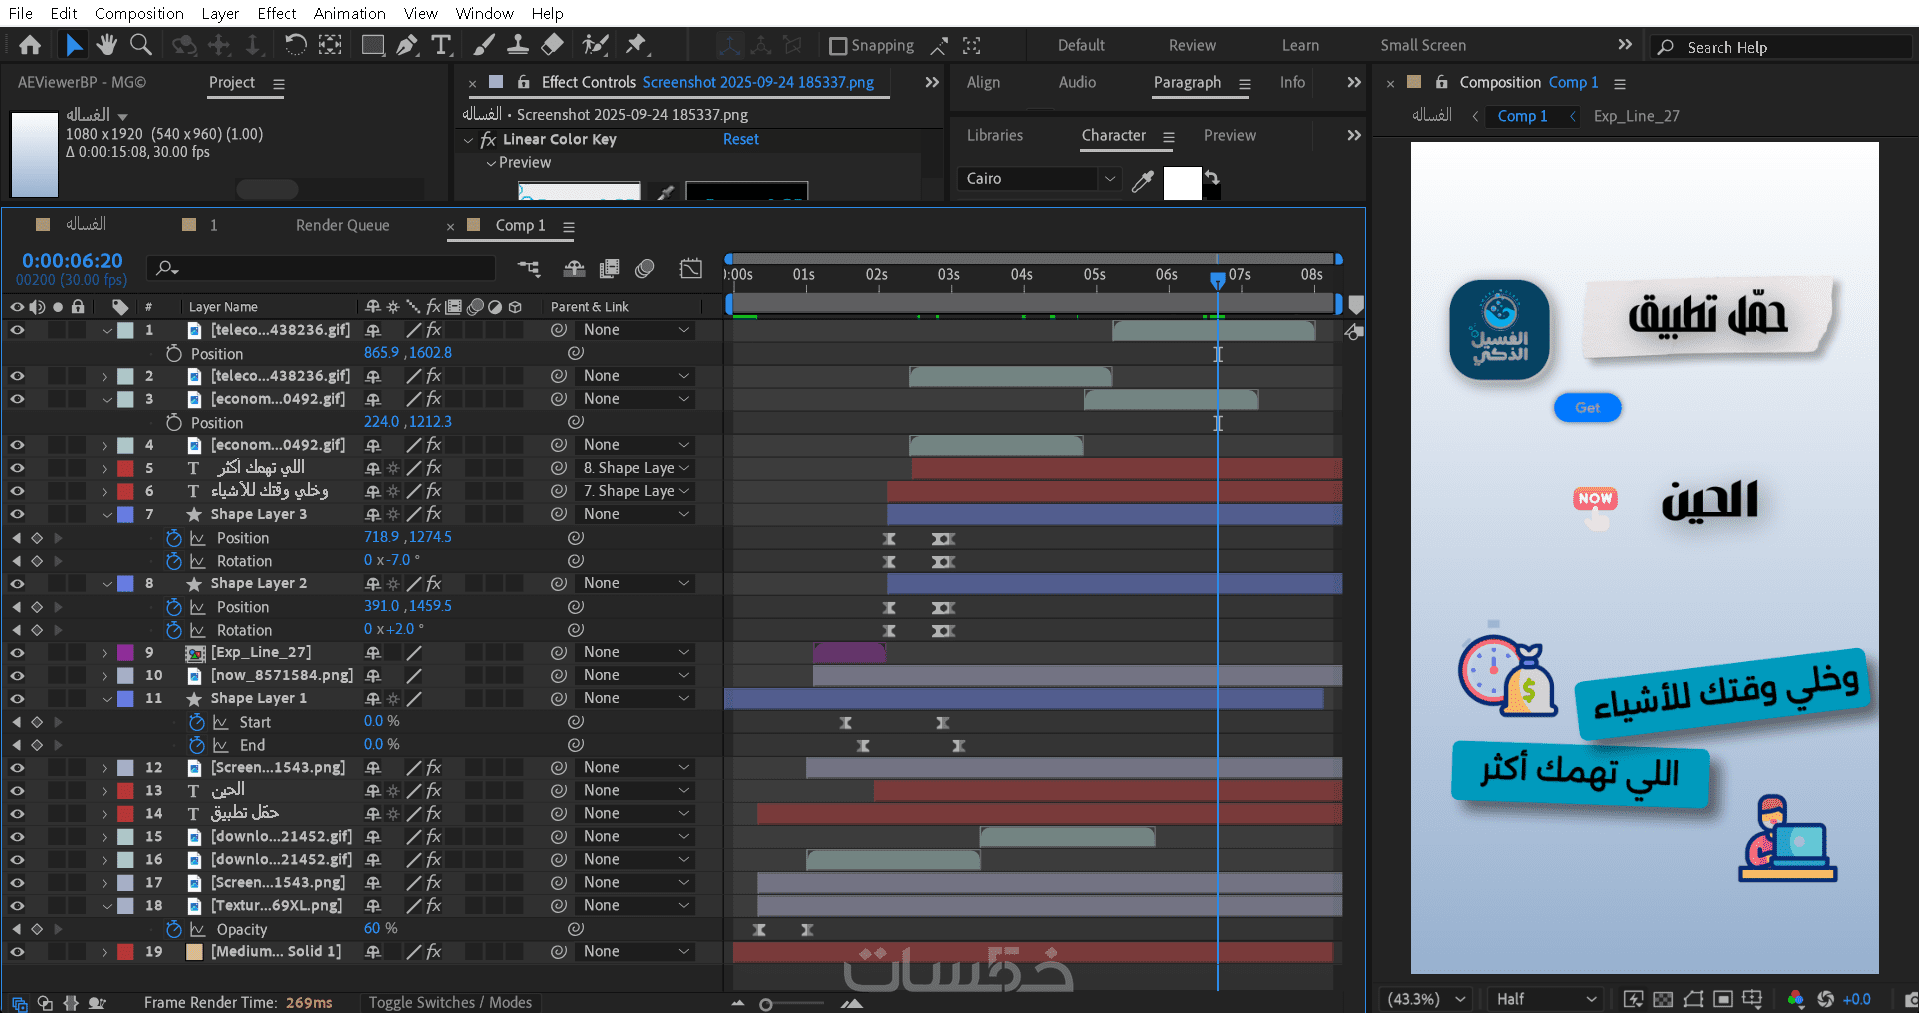Toggle visibility of Shape Layer 3
Image resolution: width=1919 pixels, height=1013 pixels.
(17, 514)
